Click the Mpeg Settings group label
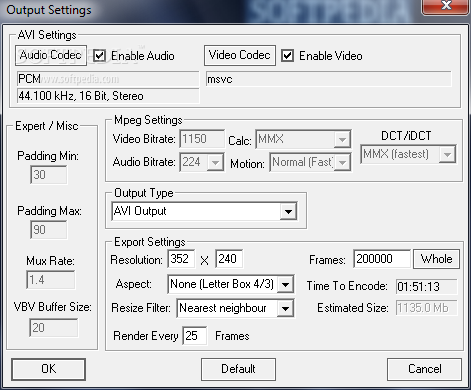 click(x=148, y=120)
